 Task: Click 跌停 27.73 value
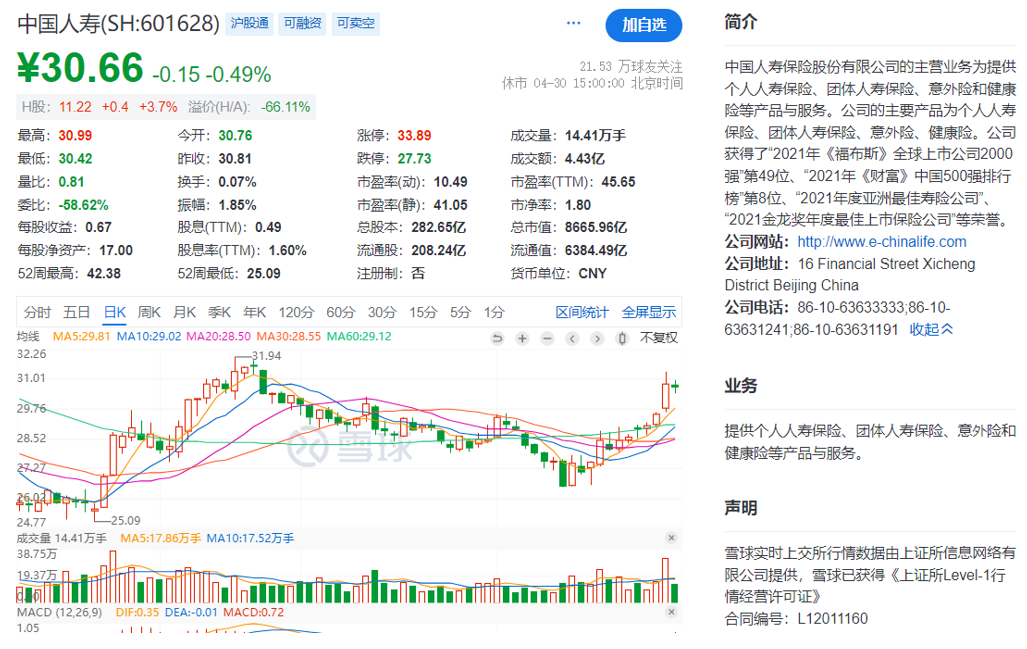[x=415, y=159]
